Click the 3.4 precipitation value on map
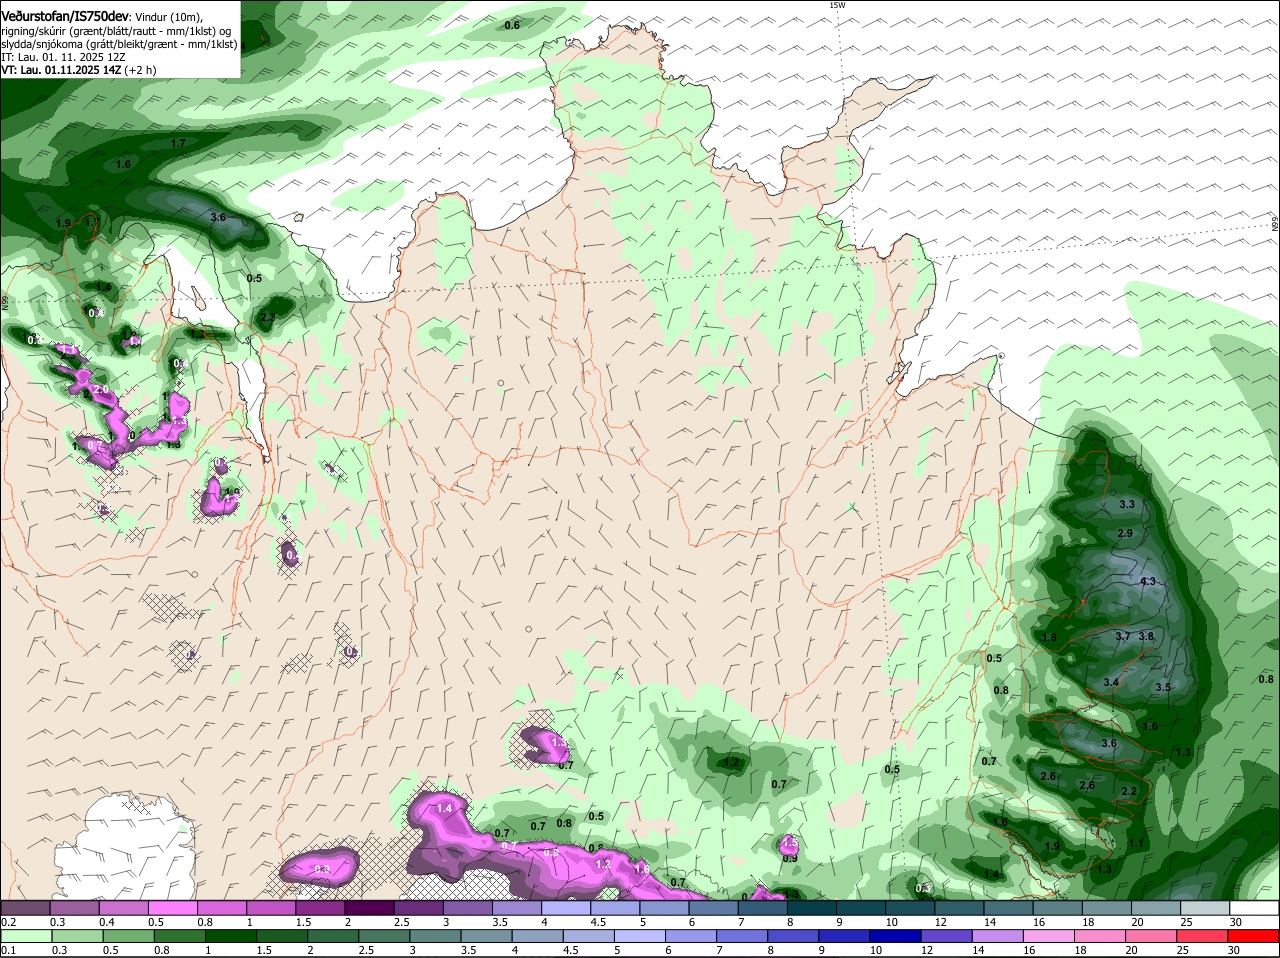The height and width of the screenshot is (958, 1280). pos(1111,682)
